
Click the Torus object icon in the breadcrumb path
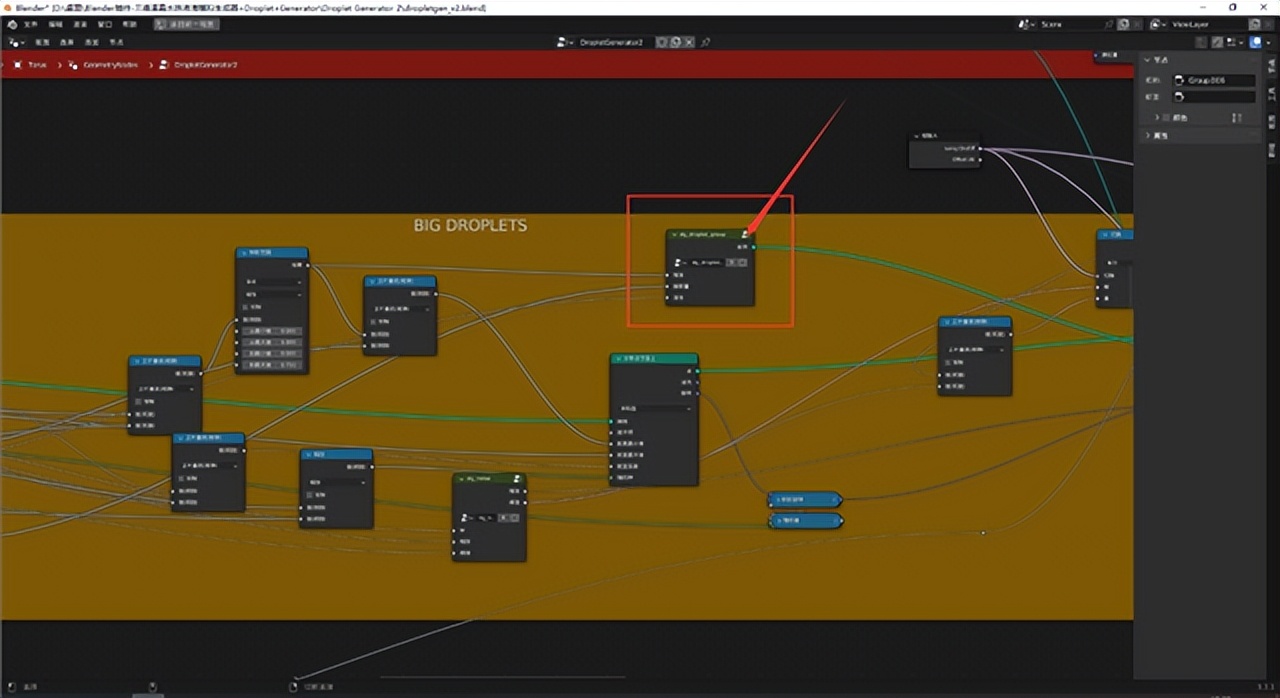click(18, 64)
